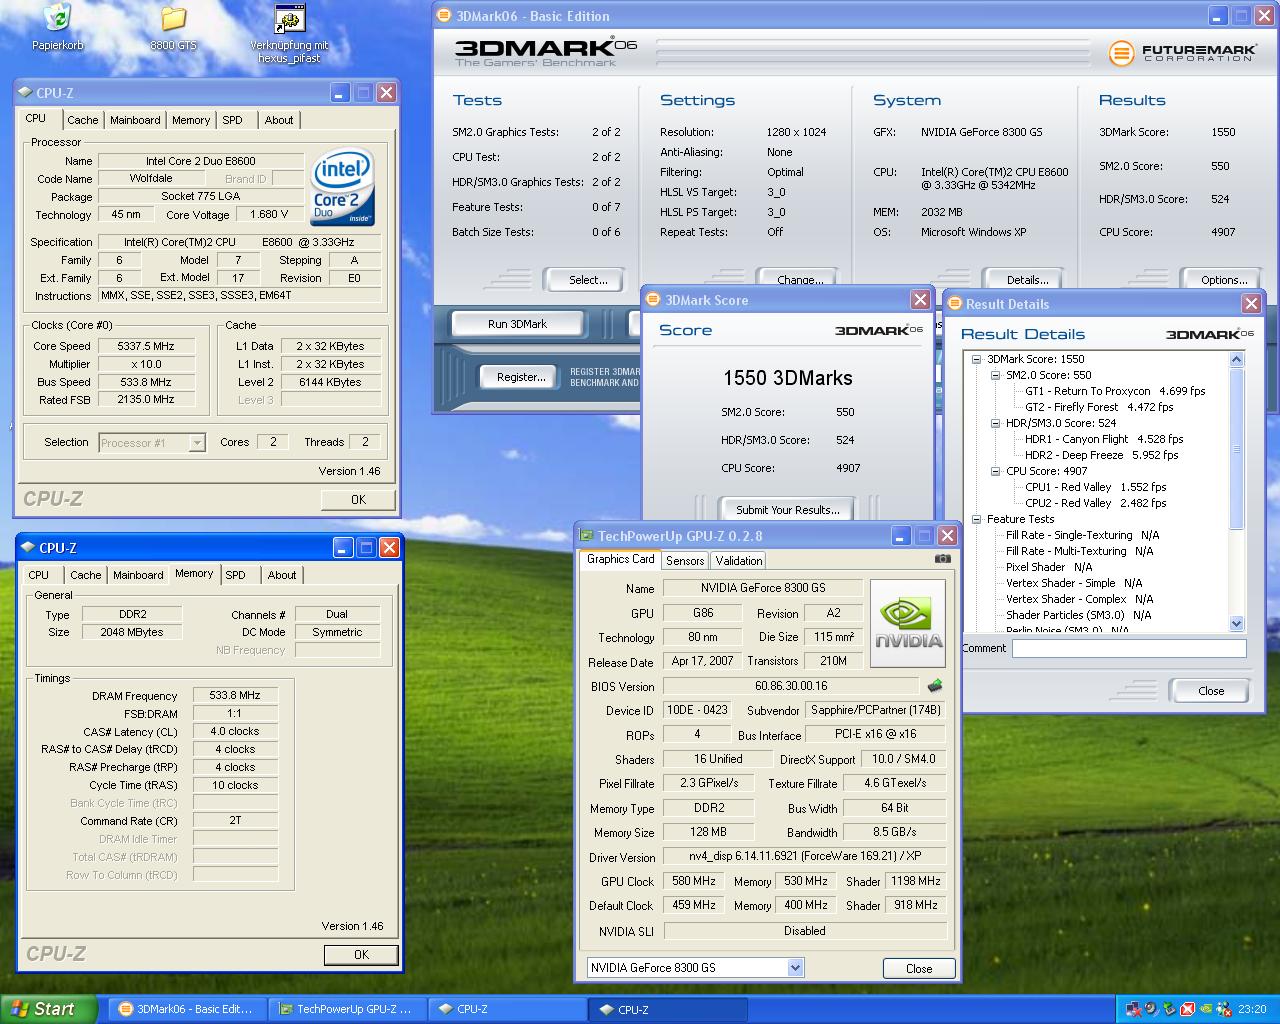Click the 3DMark06 title bar icon
This screenshot has width=1280, height=1024.
tap(445, 15)
